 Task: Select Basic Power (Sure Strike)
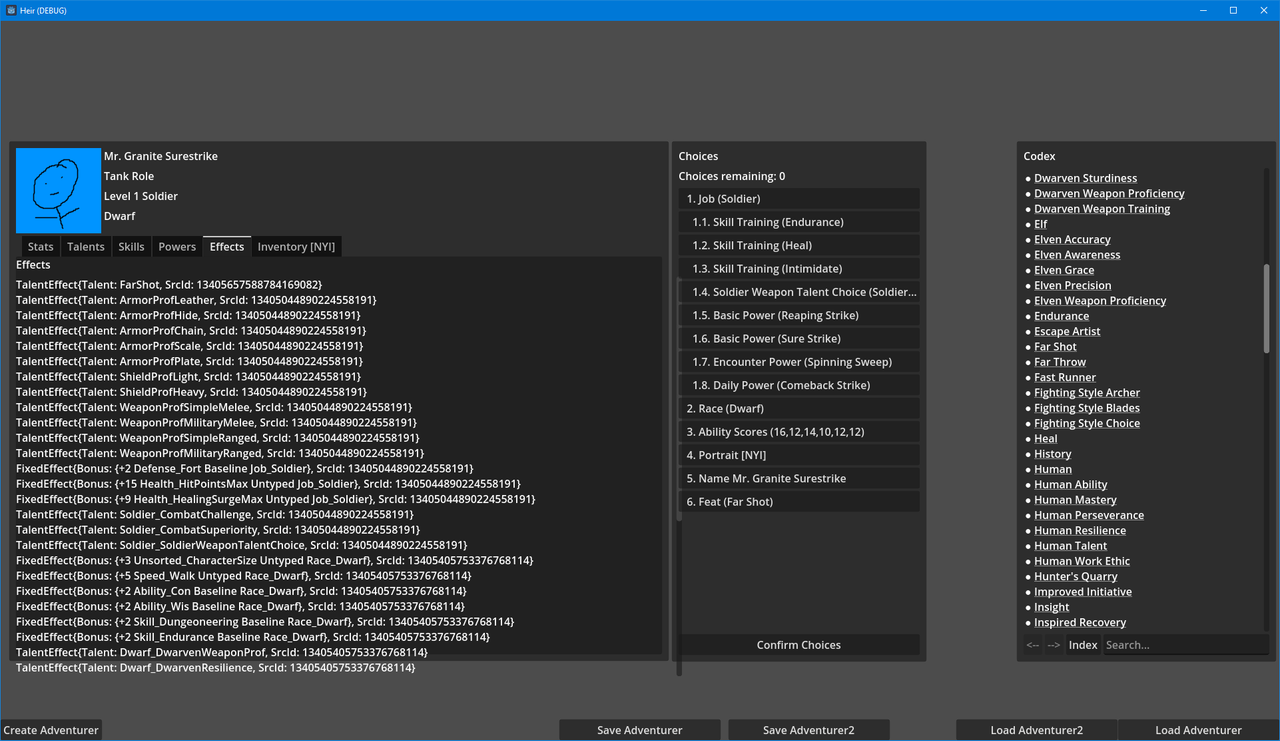pos(799,339)
